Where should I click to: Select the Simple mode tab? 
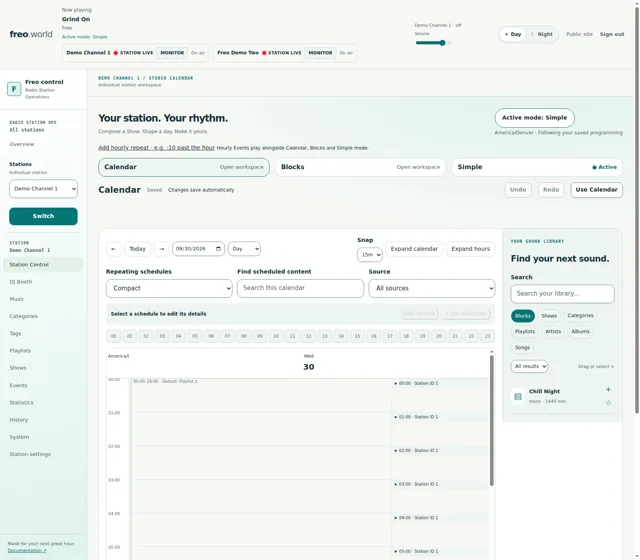click(x=537, y=167)
